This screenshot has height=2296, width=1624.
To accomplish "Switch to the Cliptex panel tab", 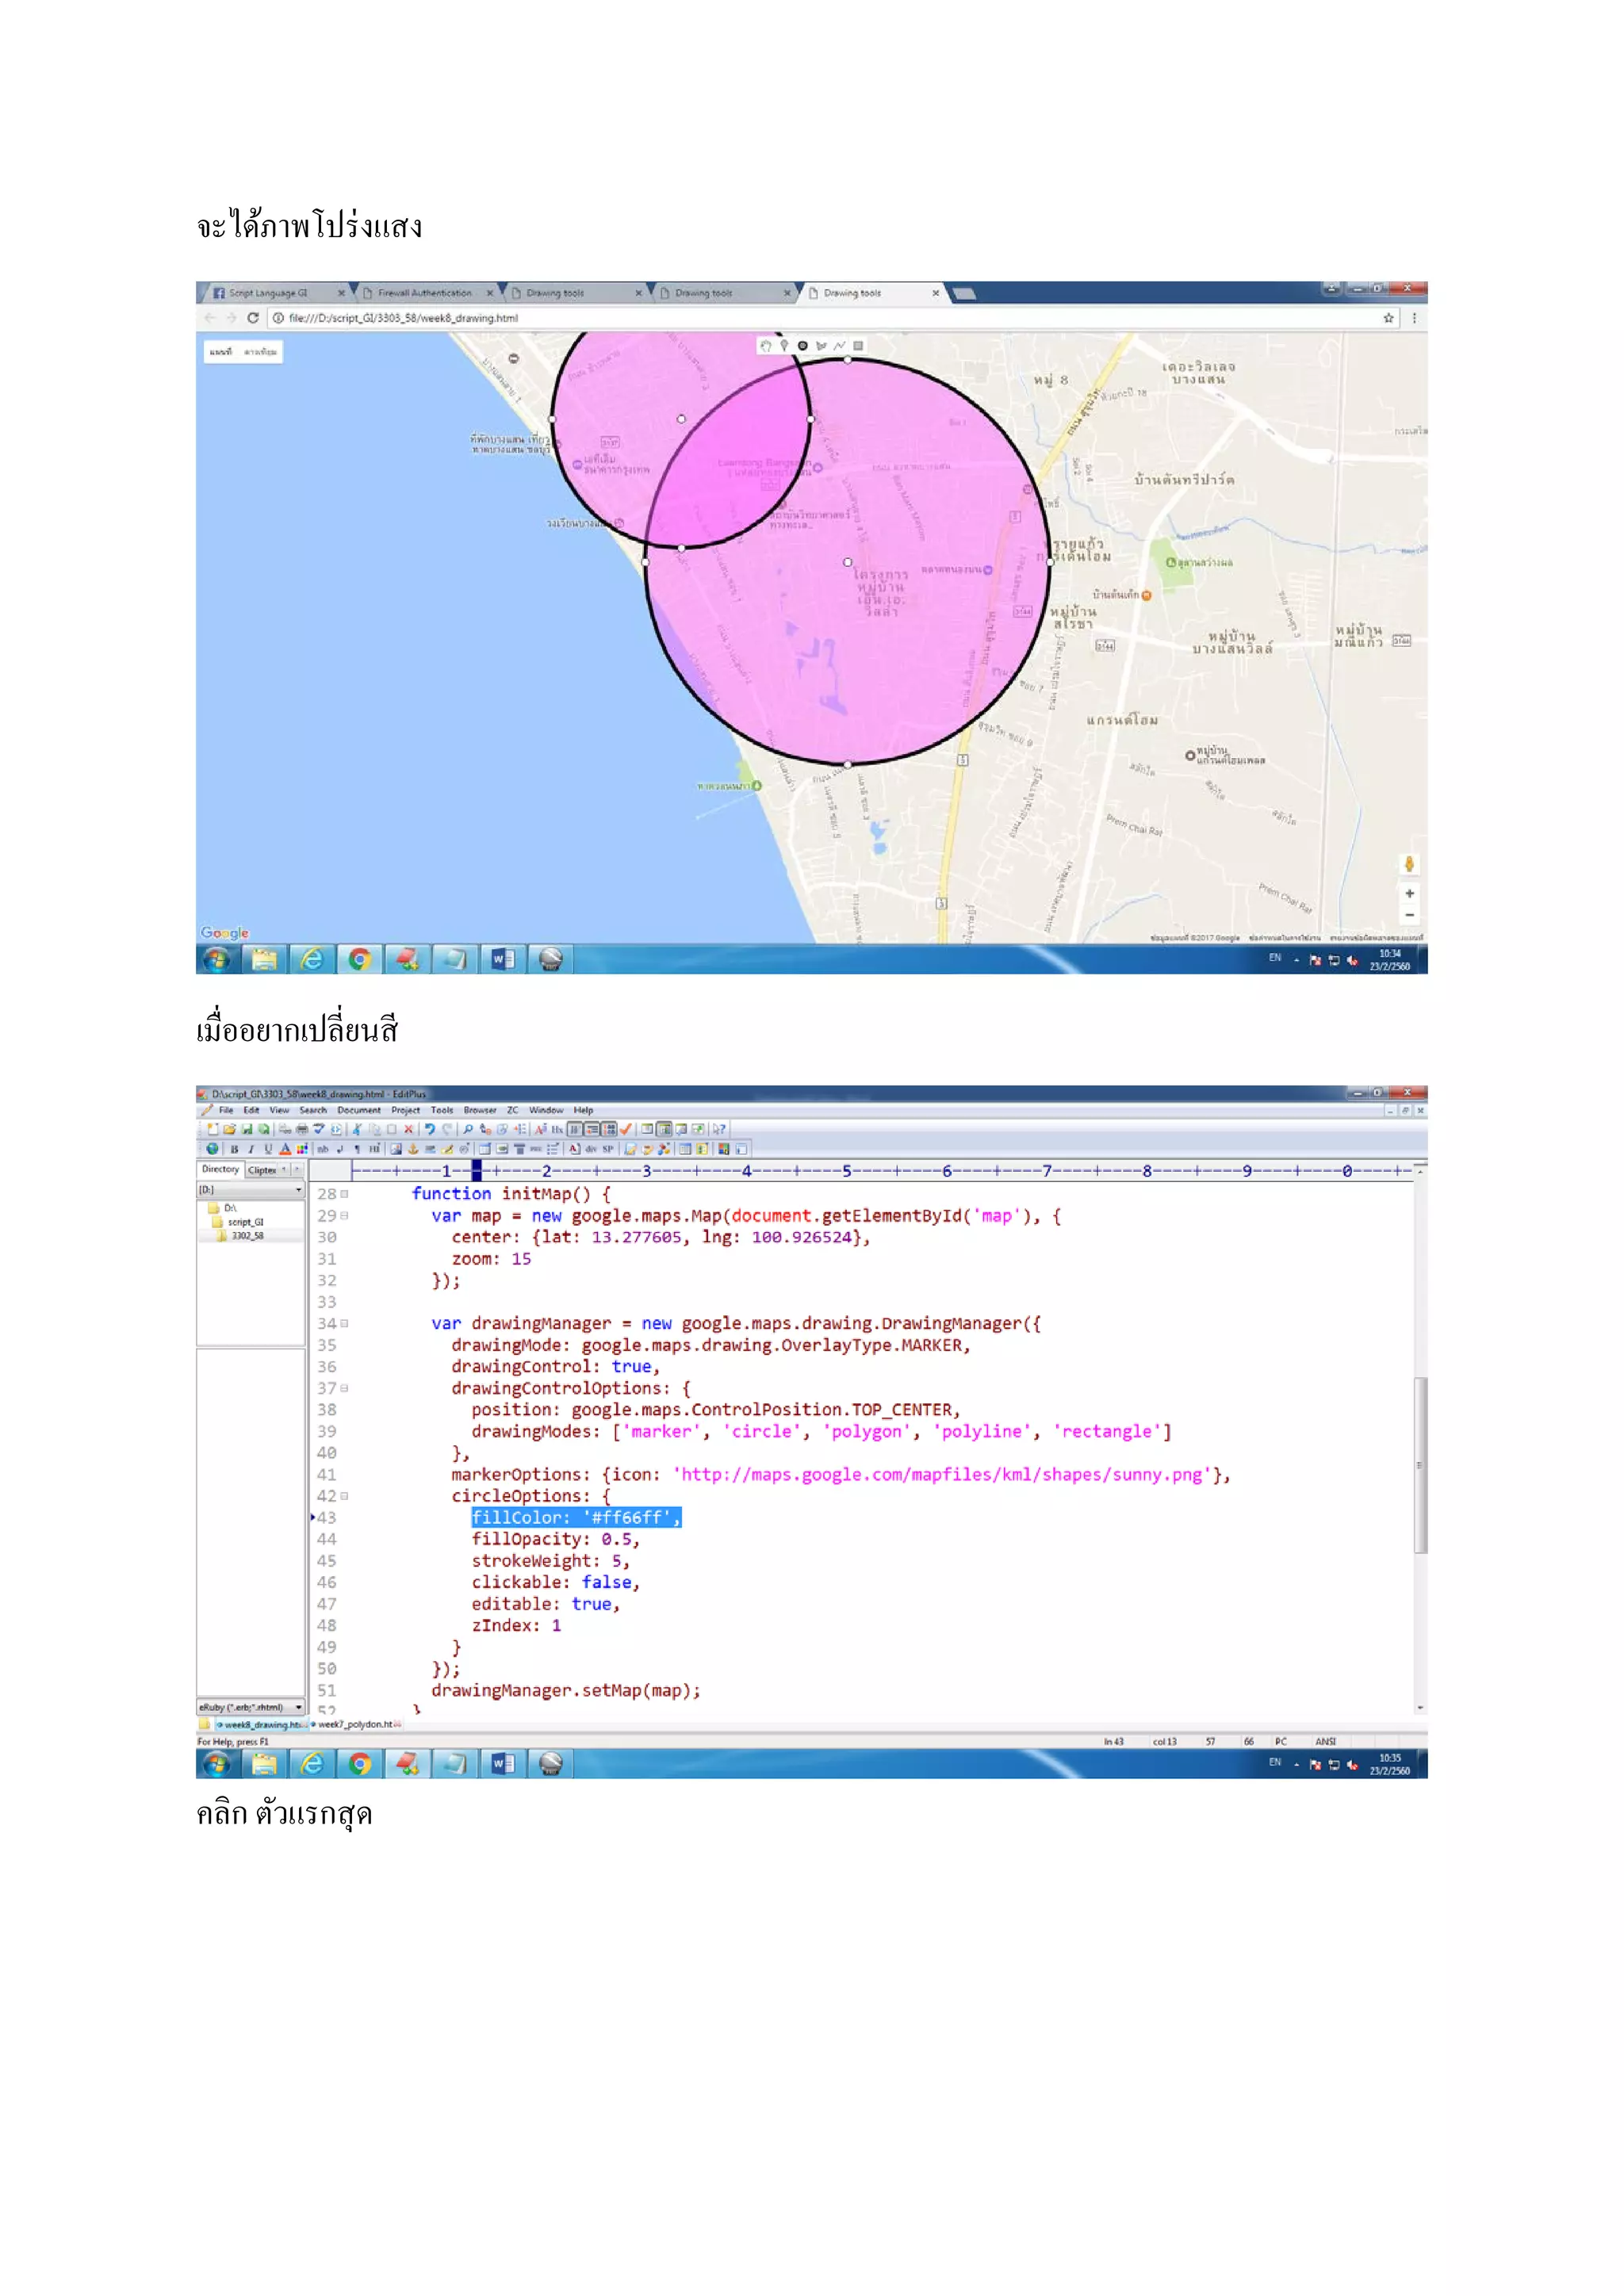I will pyautogui.click(x=263, y=1170).
